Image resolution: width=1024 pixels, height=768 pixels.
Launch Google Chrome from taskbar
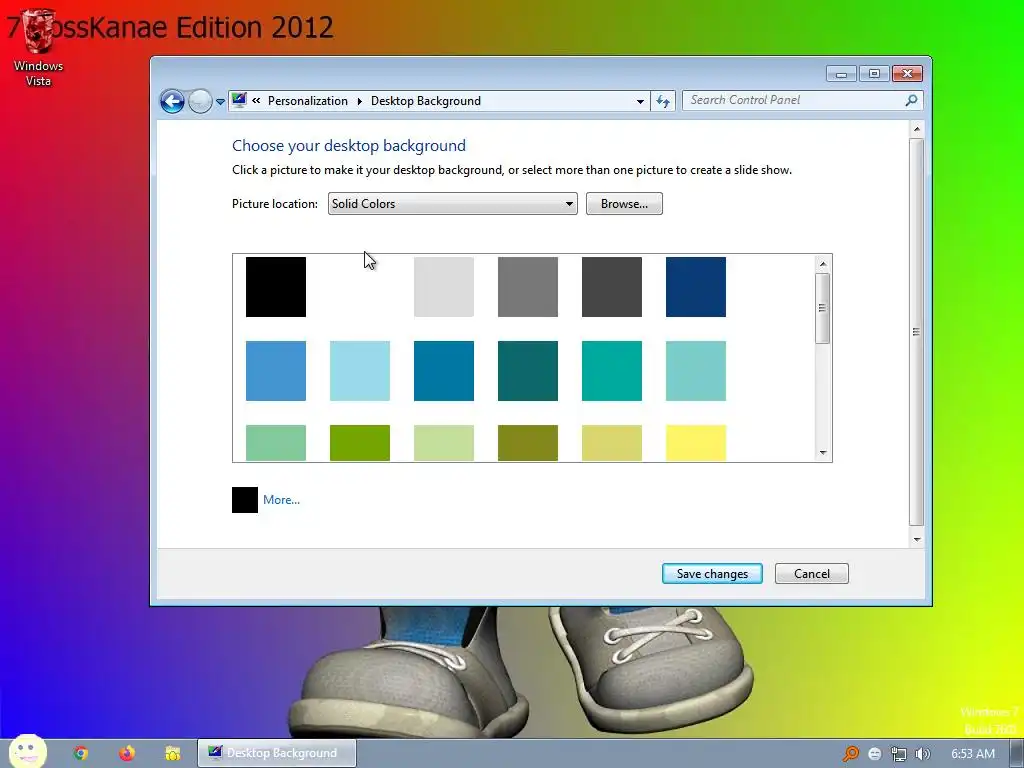tap(80, 753)
